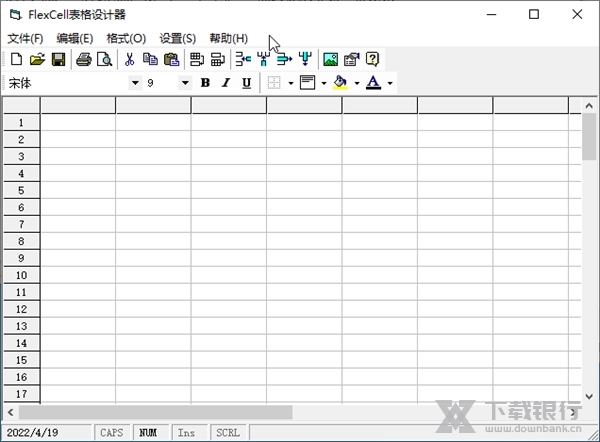This screenshot has height=442, width=600.
Task: Select row header 17
Action: [x=21, y=394]
